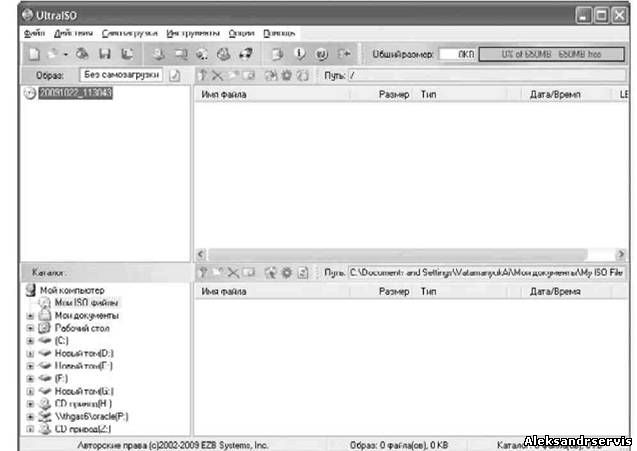This screenshot has height=451, width=637.
Task: Expand the Новый том(G:) node
Action: tap(30, 391)
